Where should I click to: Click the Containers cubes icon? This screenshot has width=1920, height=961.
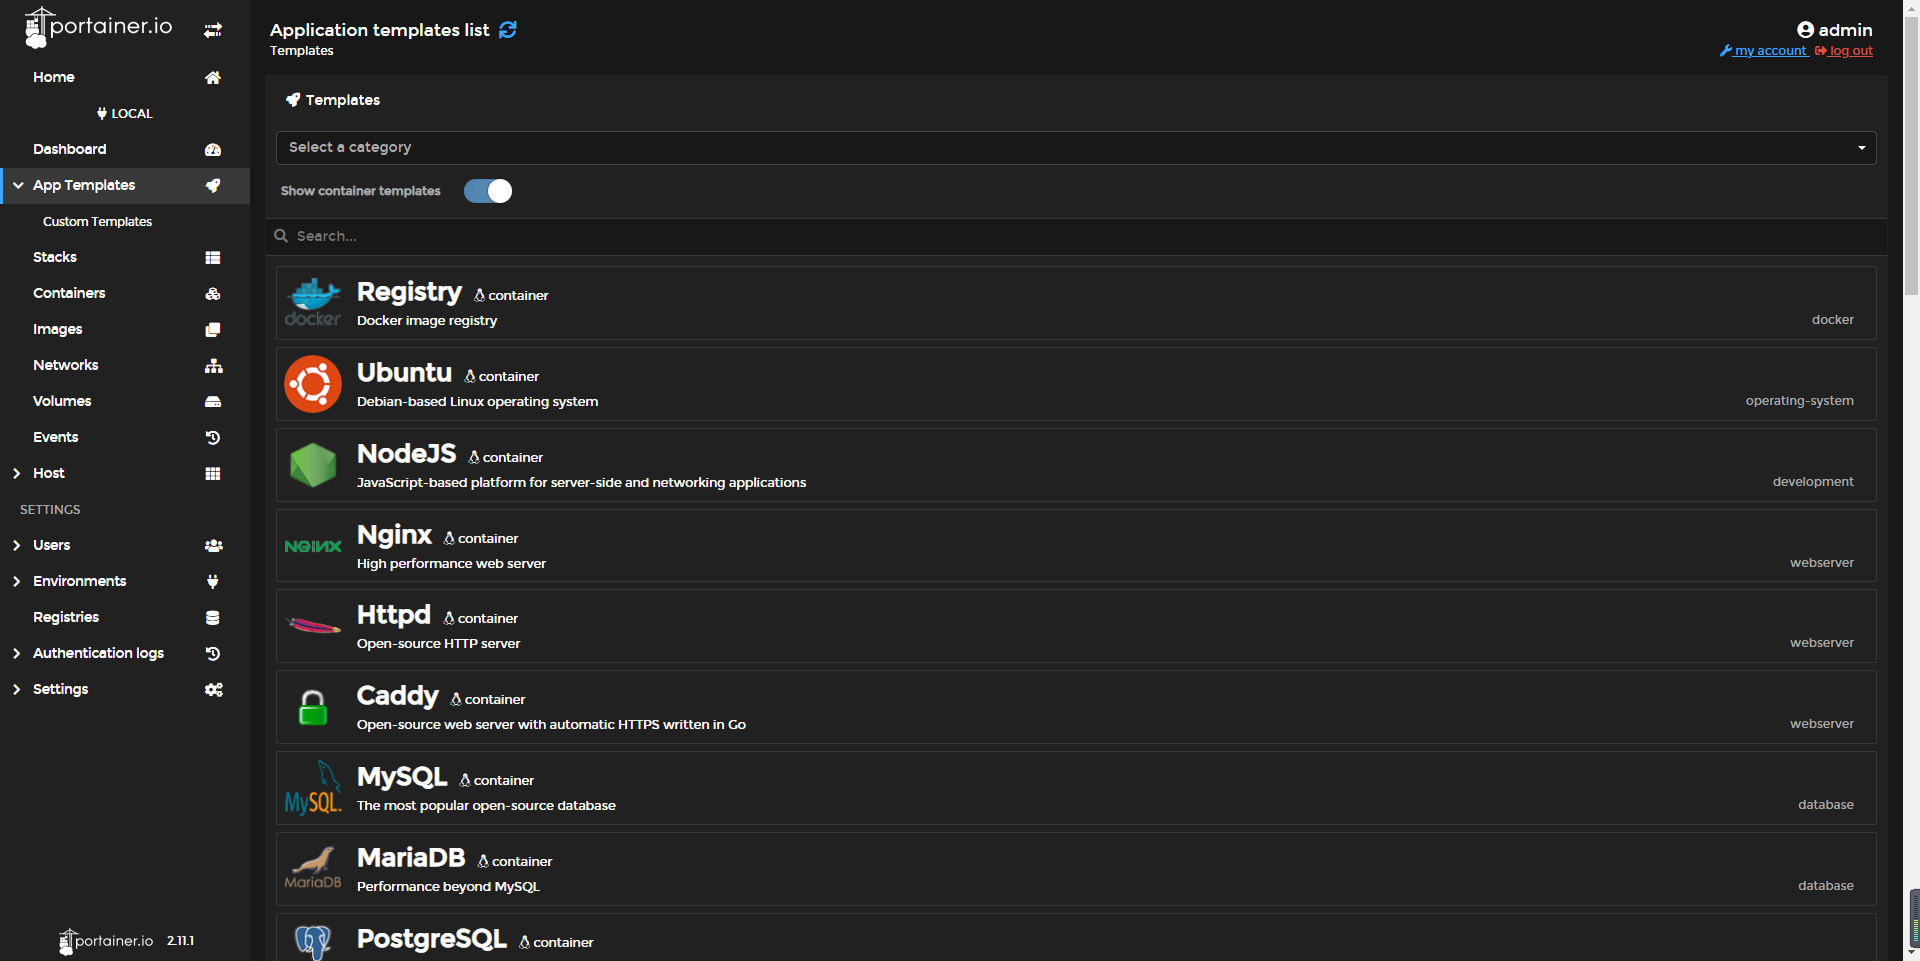click(x=213, y=293)
